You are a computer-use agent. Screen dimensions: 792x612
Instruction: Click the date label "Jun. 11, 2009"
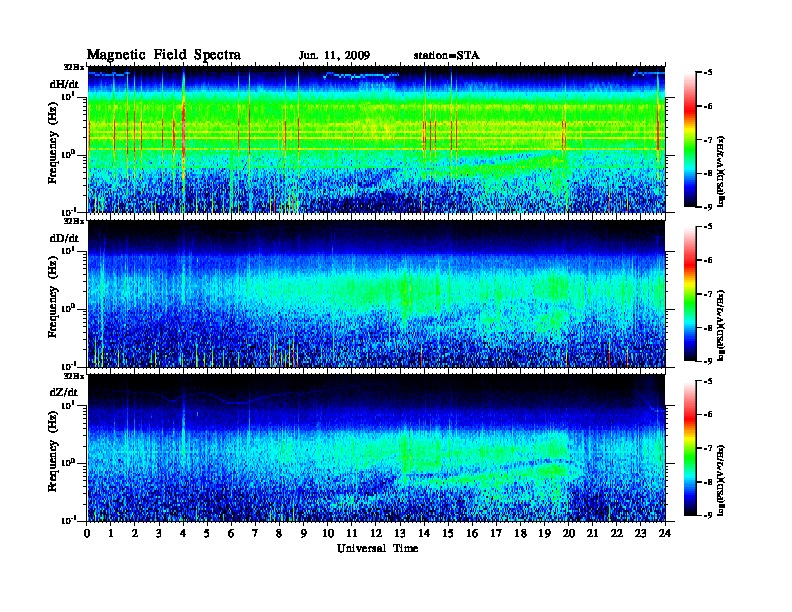(334, 55)
